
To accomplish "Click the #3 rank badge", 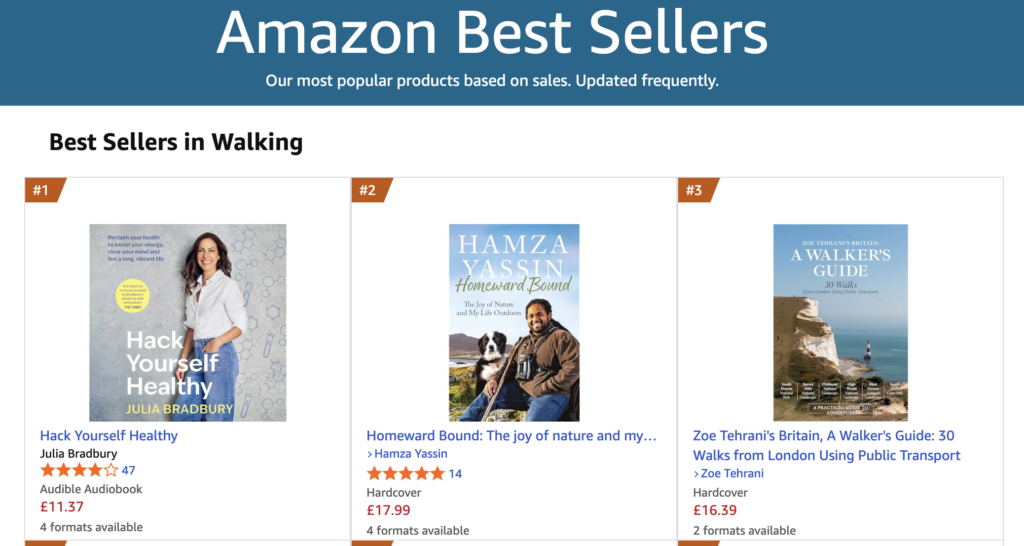I will 695,190.
